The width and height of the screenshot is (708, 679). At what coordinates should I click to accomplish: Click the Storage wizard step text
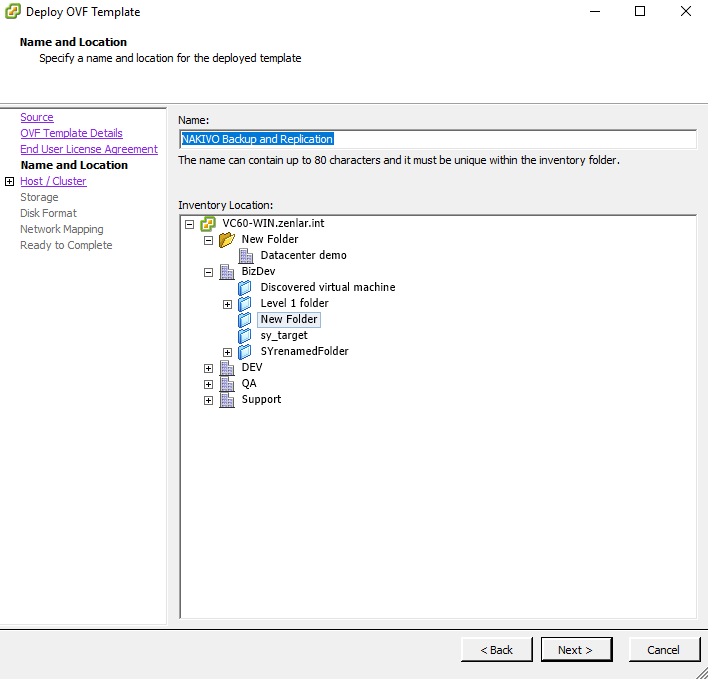coord(39,197)
